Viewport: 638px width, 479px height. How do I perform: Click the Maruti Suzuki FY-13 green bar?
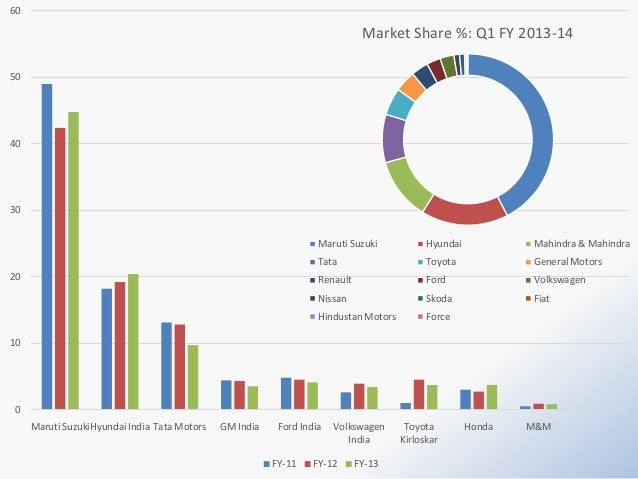pos(74,260)
